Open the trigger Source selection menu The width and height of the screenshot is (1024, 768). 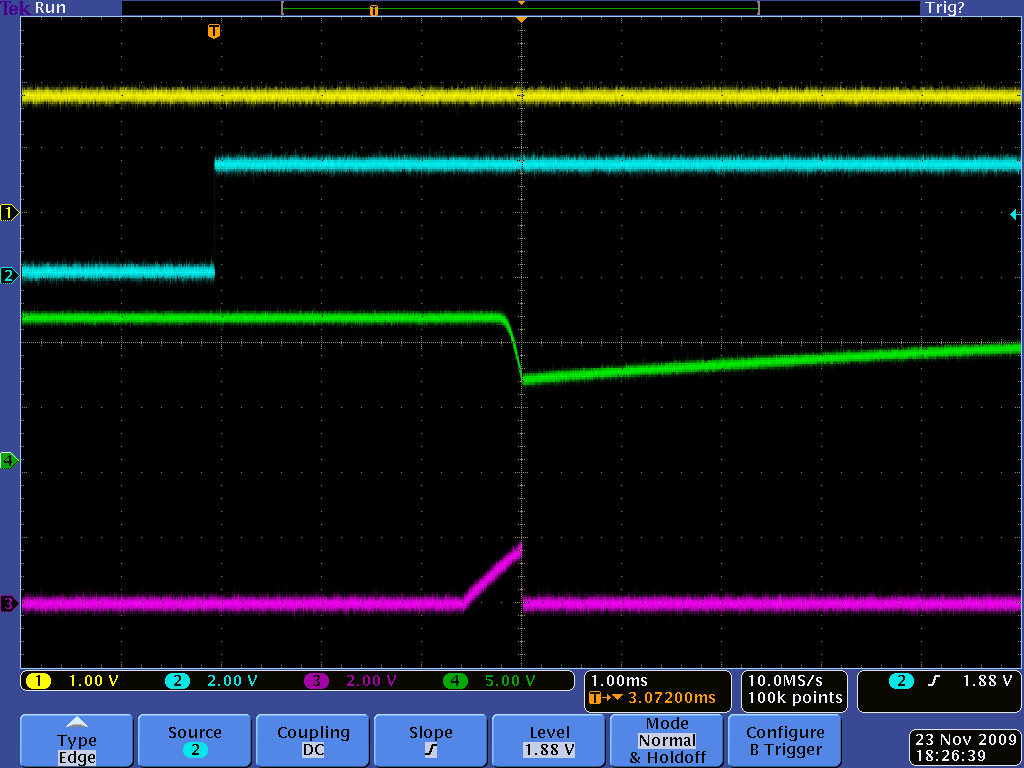[x=194, y=741]
